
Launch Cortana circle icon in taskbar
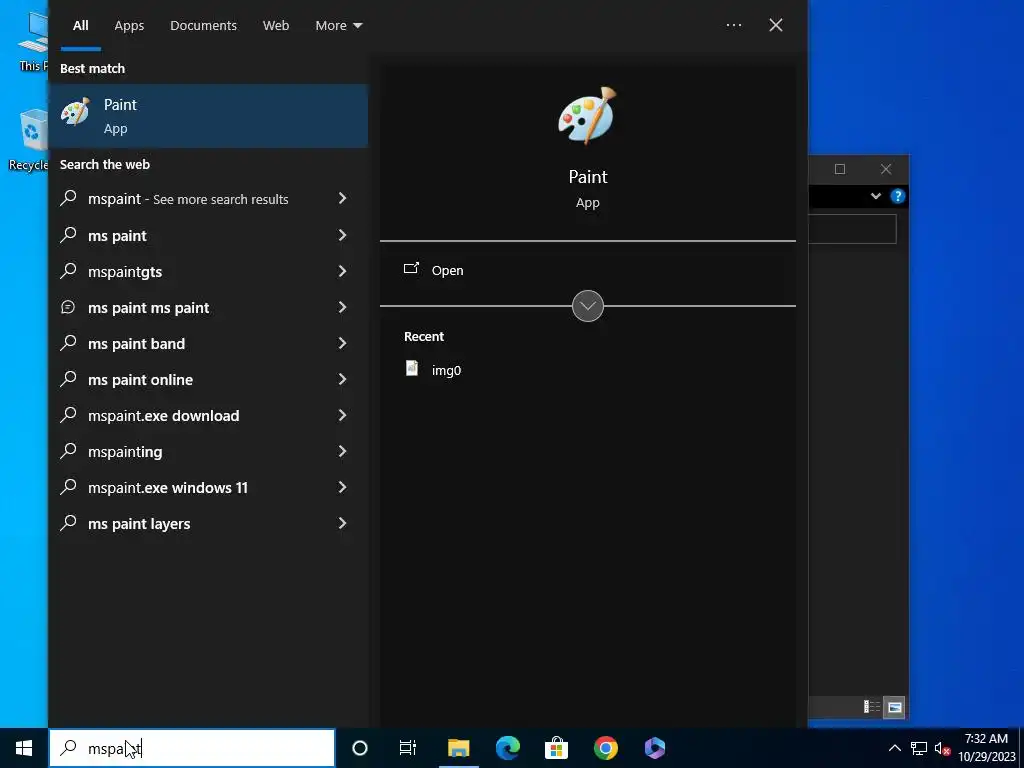point(360,748)
